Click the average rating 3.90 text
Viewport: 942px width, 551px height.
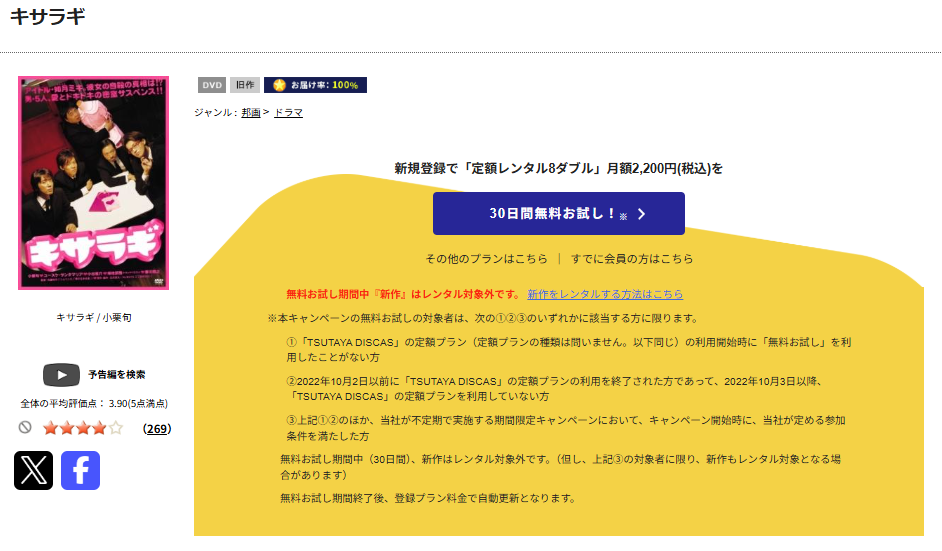coord(94,404)
